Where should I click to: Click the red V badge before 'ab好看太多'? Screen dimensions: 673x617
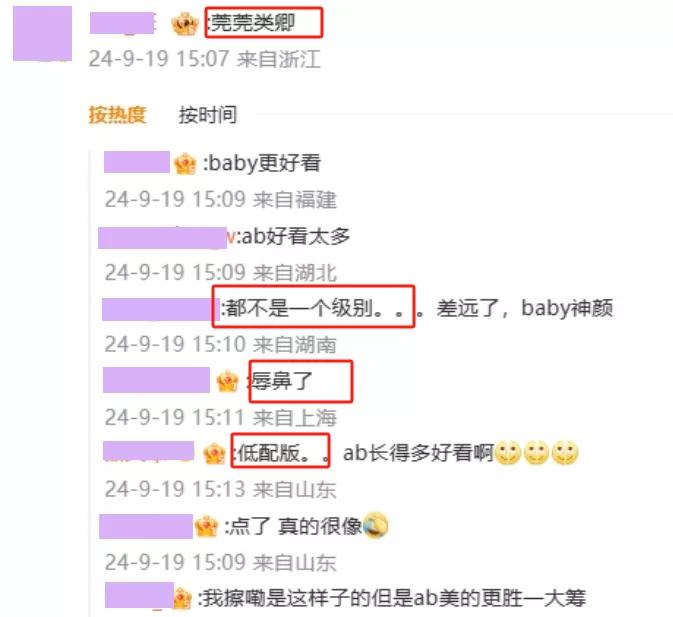(231, 237)
